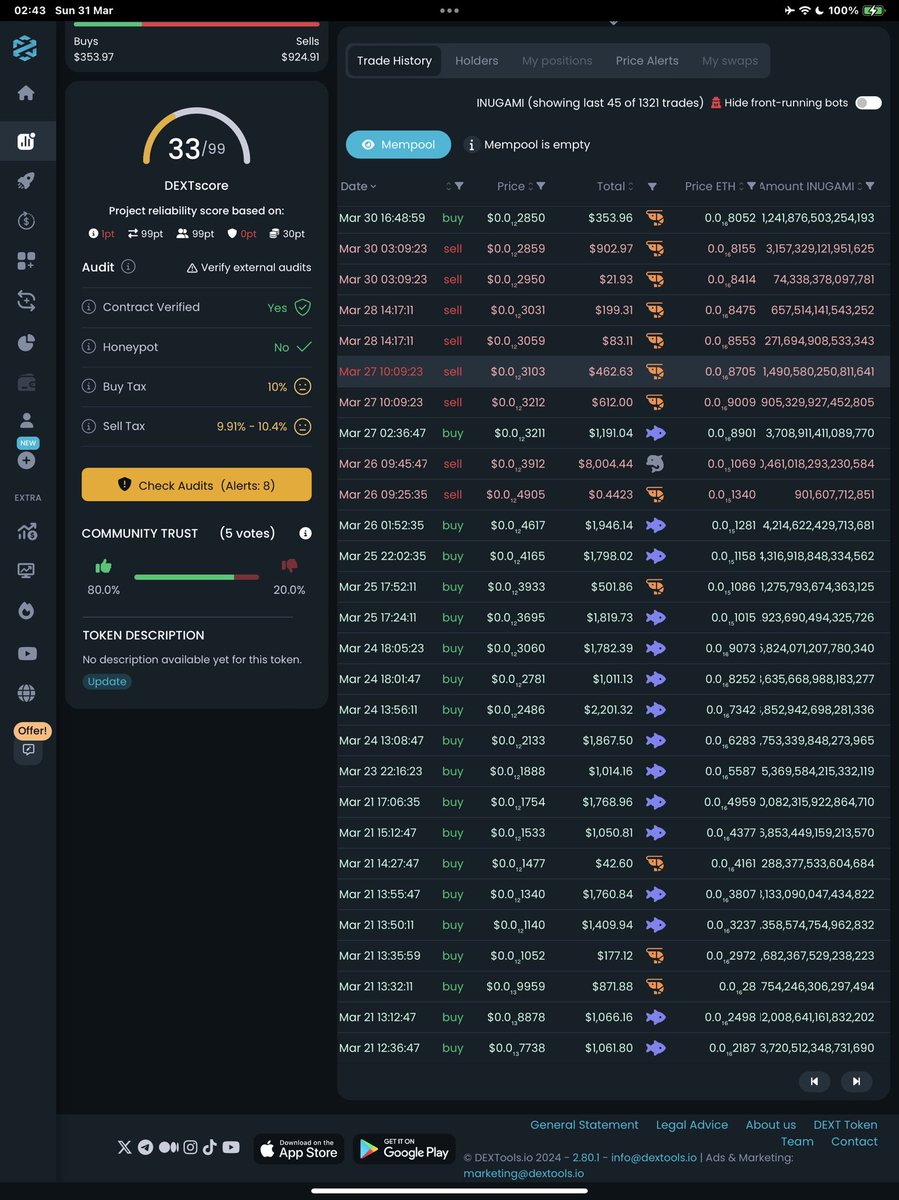Vote thumbs down for community trust
Image resolution: width=899 pixels, height=1200 pixels.
coord(290,567)
